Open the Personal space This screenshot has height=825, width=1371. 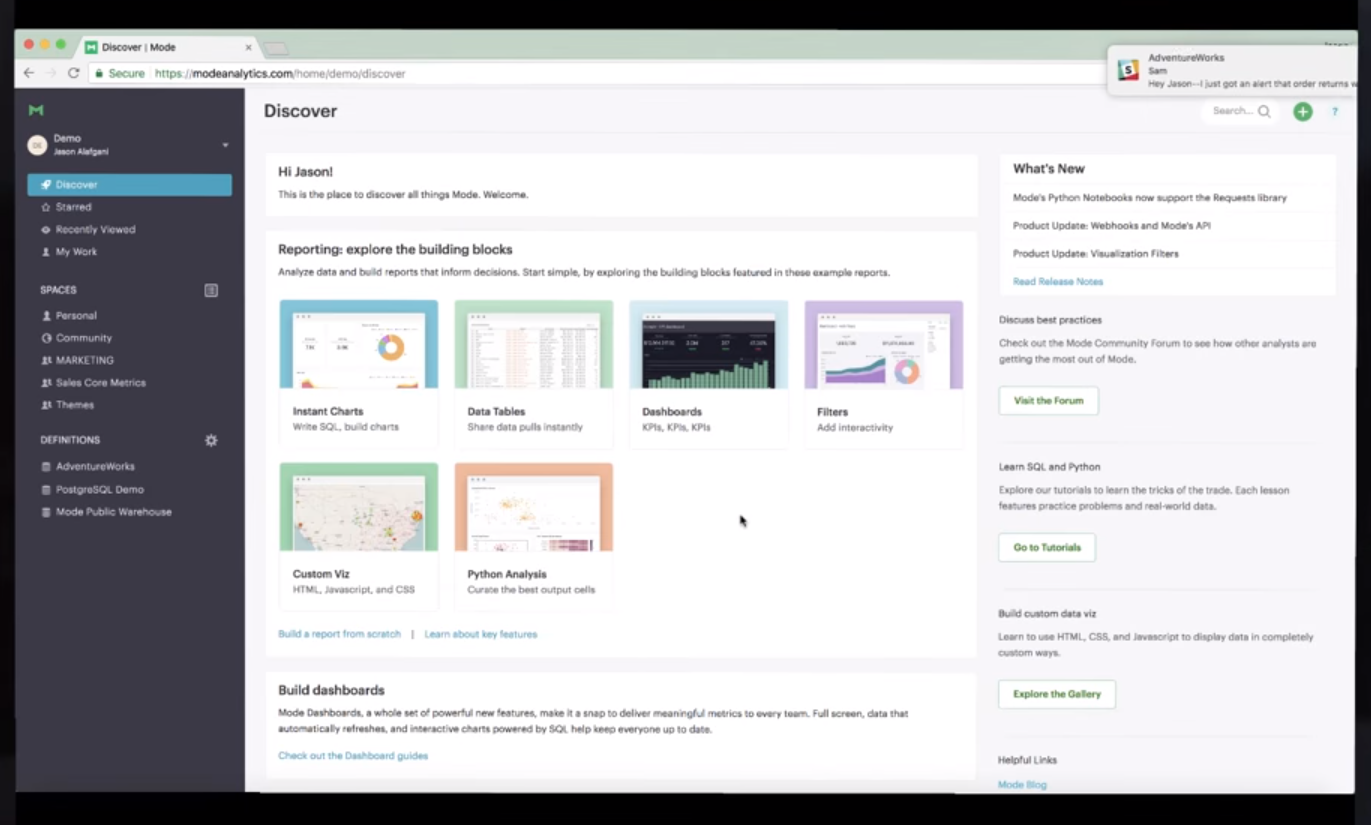[76, 315]
